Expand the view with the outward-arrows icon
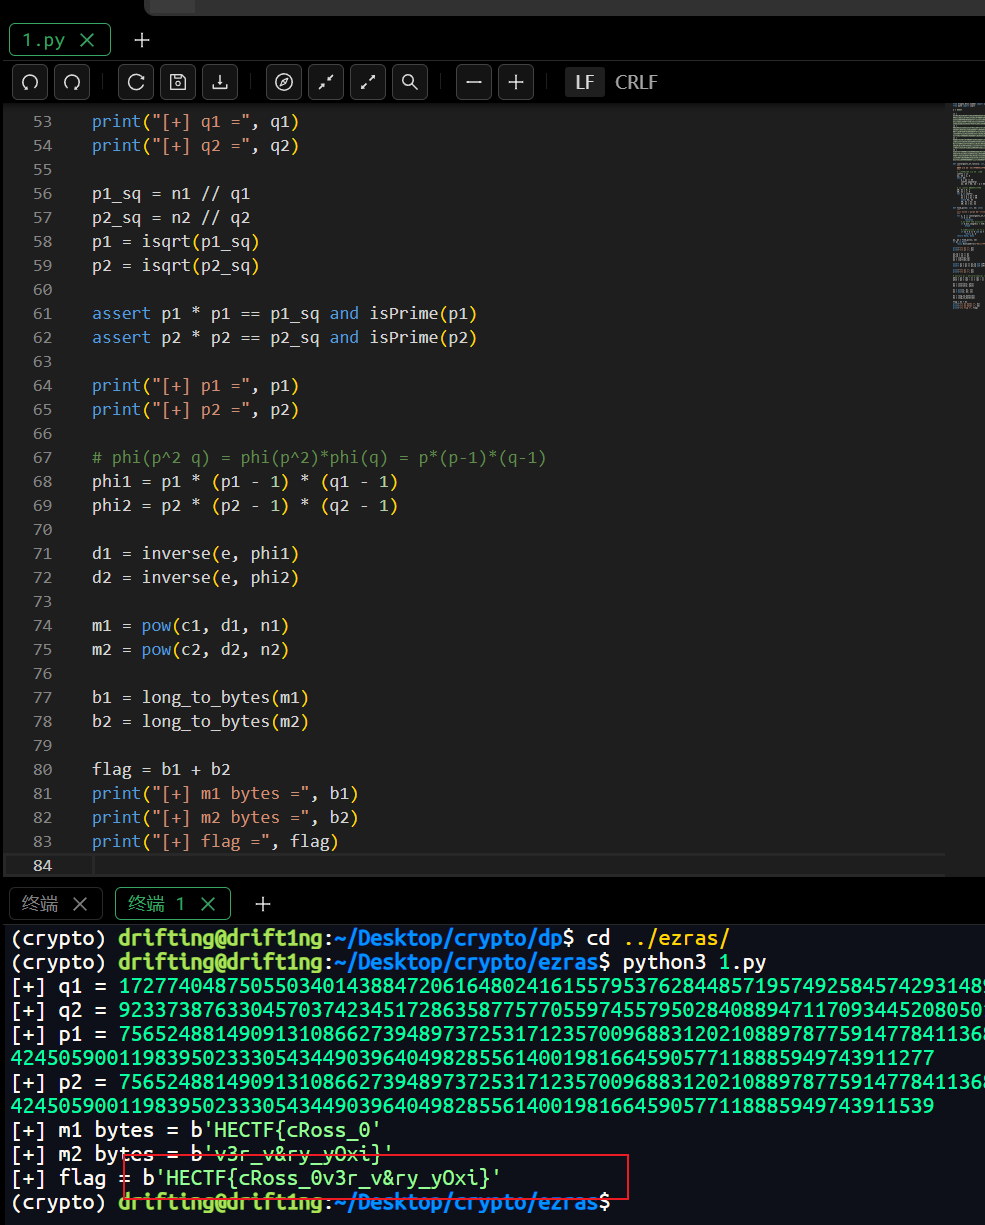The height and width of the screenshot is (1225, 985). 368,82
